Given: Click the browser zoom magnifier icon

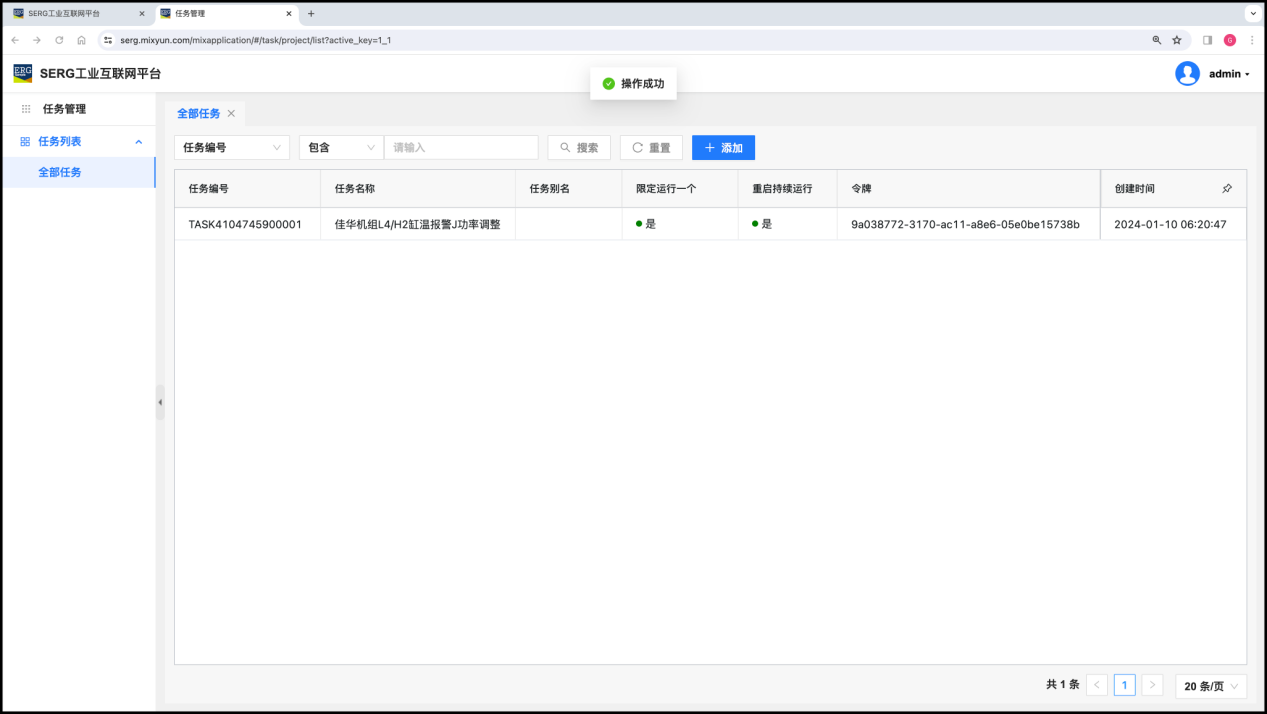Looking at the screenshot, I should click(x=1157, y=40).
